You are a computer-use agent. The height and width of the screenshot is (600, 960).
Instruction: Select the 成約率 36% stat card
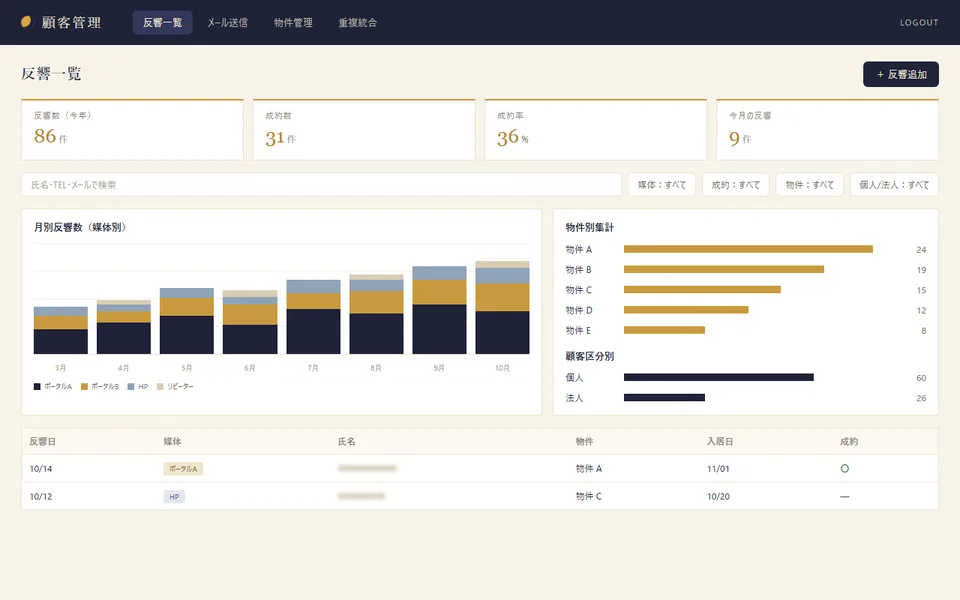[596, 130]
